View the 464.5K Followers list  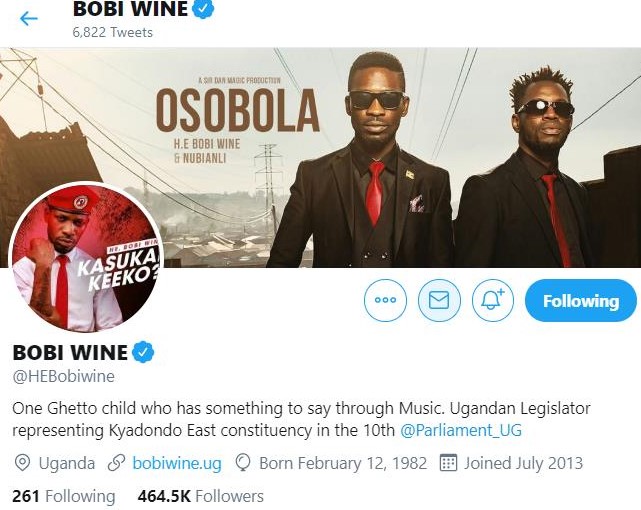(201, 496)
